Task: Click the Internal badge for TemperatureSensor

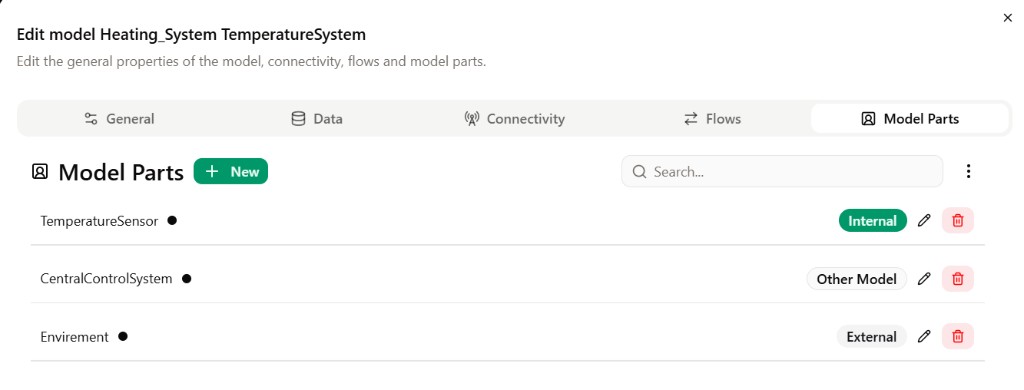Action: (x=872, y=221)
